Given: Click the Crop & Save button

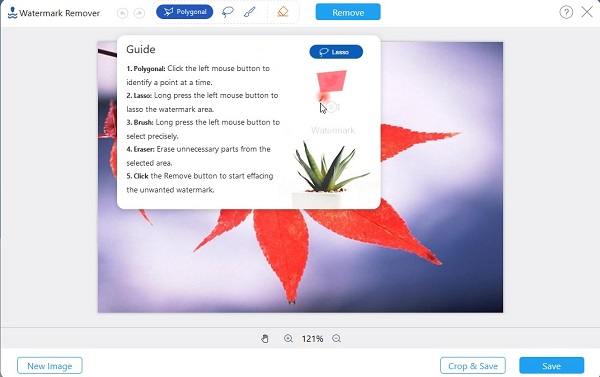Looking at the screenshot, I should pos(473,366).
